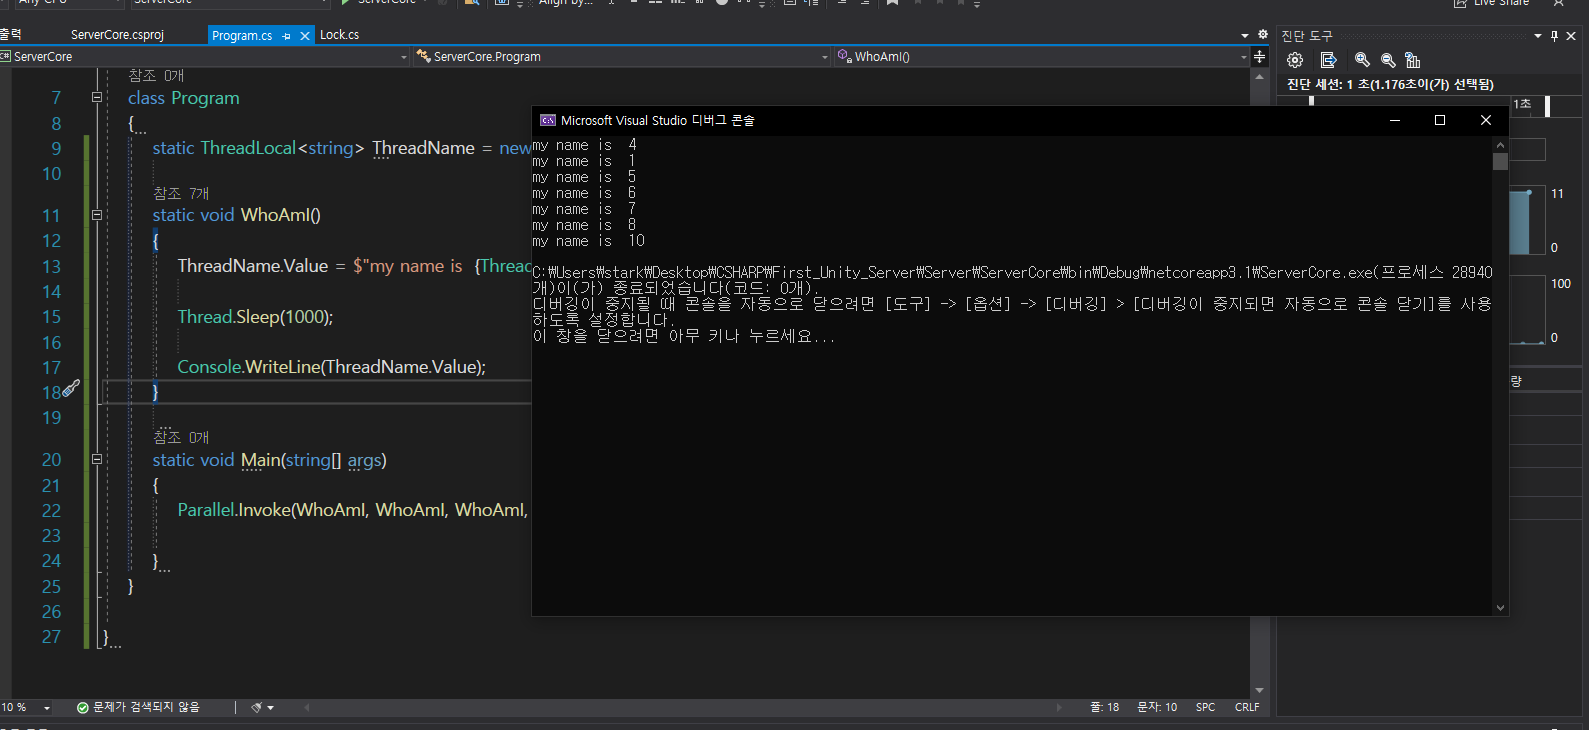Click the split editor icon
The height and width of the screenshot is (730, 1589).
pos(1260,57)
